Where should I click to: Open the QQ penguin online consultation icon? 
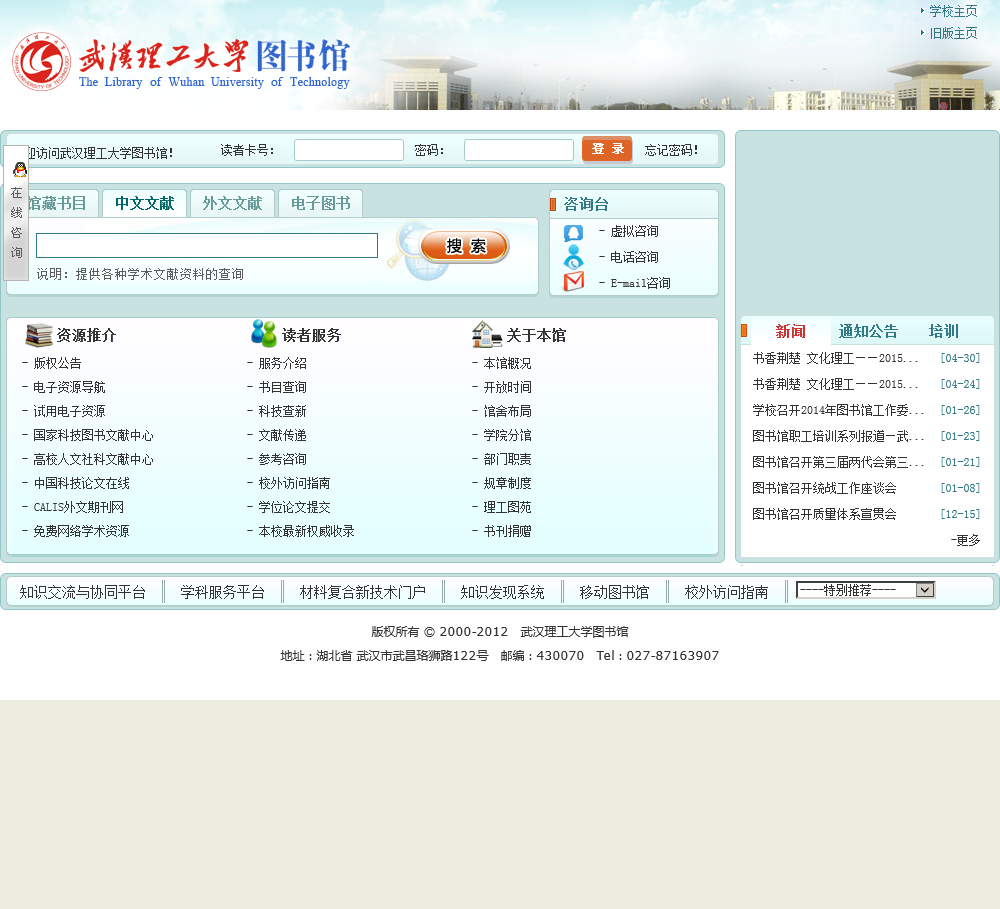[x=20, y=170]
